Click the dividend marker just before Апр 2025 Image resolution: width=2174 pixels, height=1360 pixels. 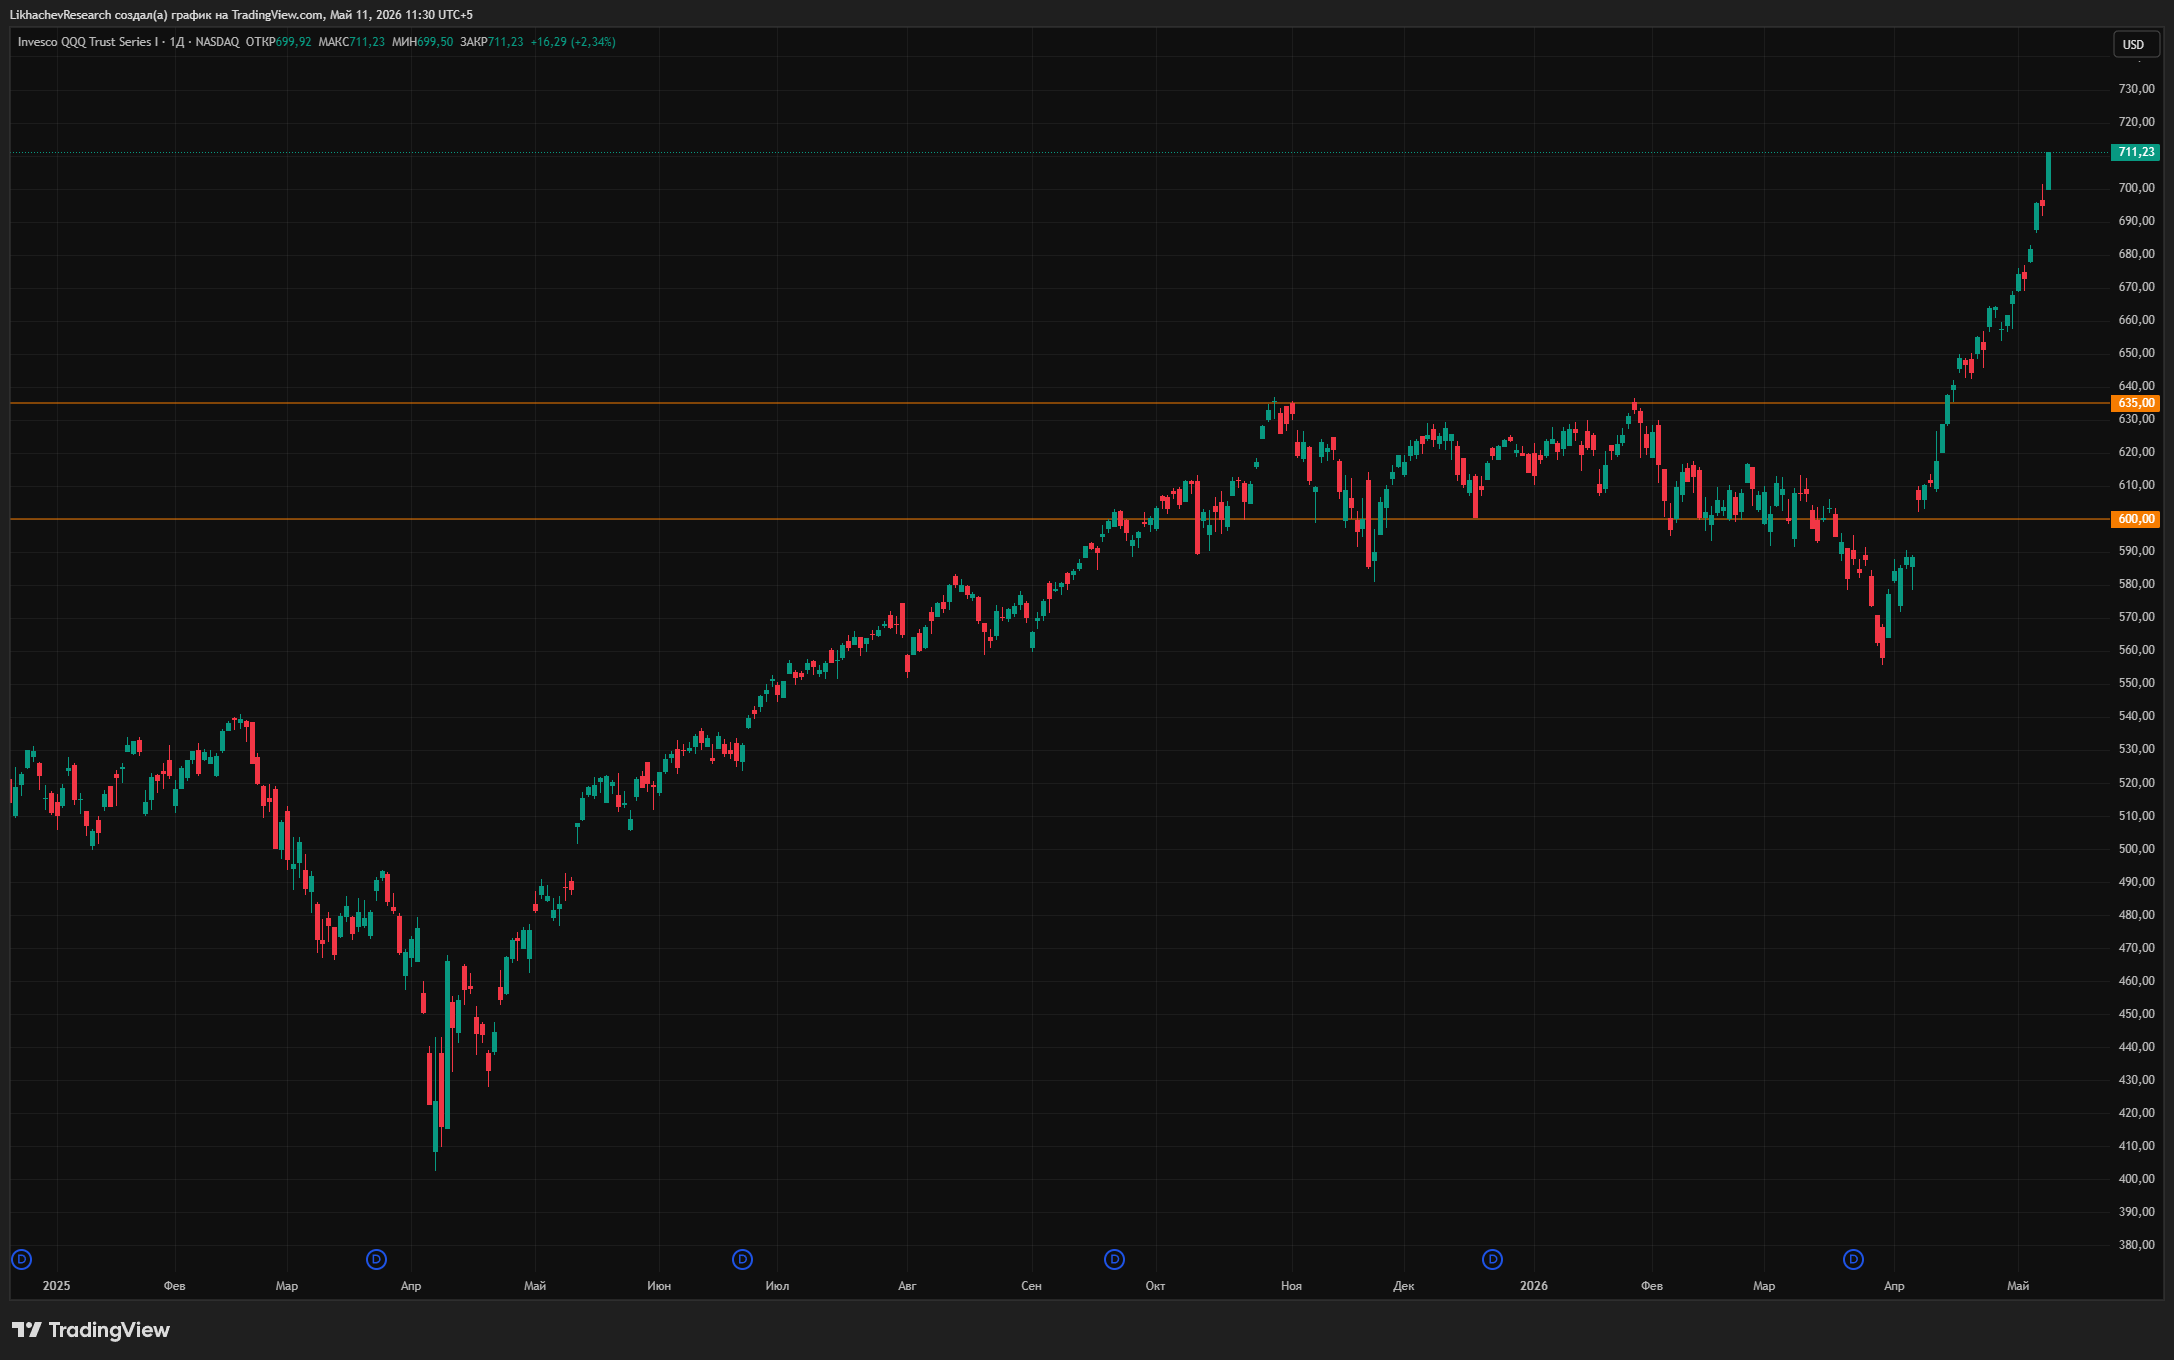(x=376, y=1259)
